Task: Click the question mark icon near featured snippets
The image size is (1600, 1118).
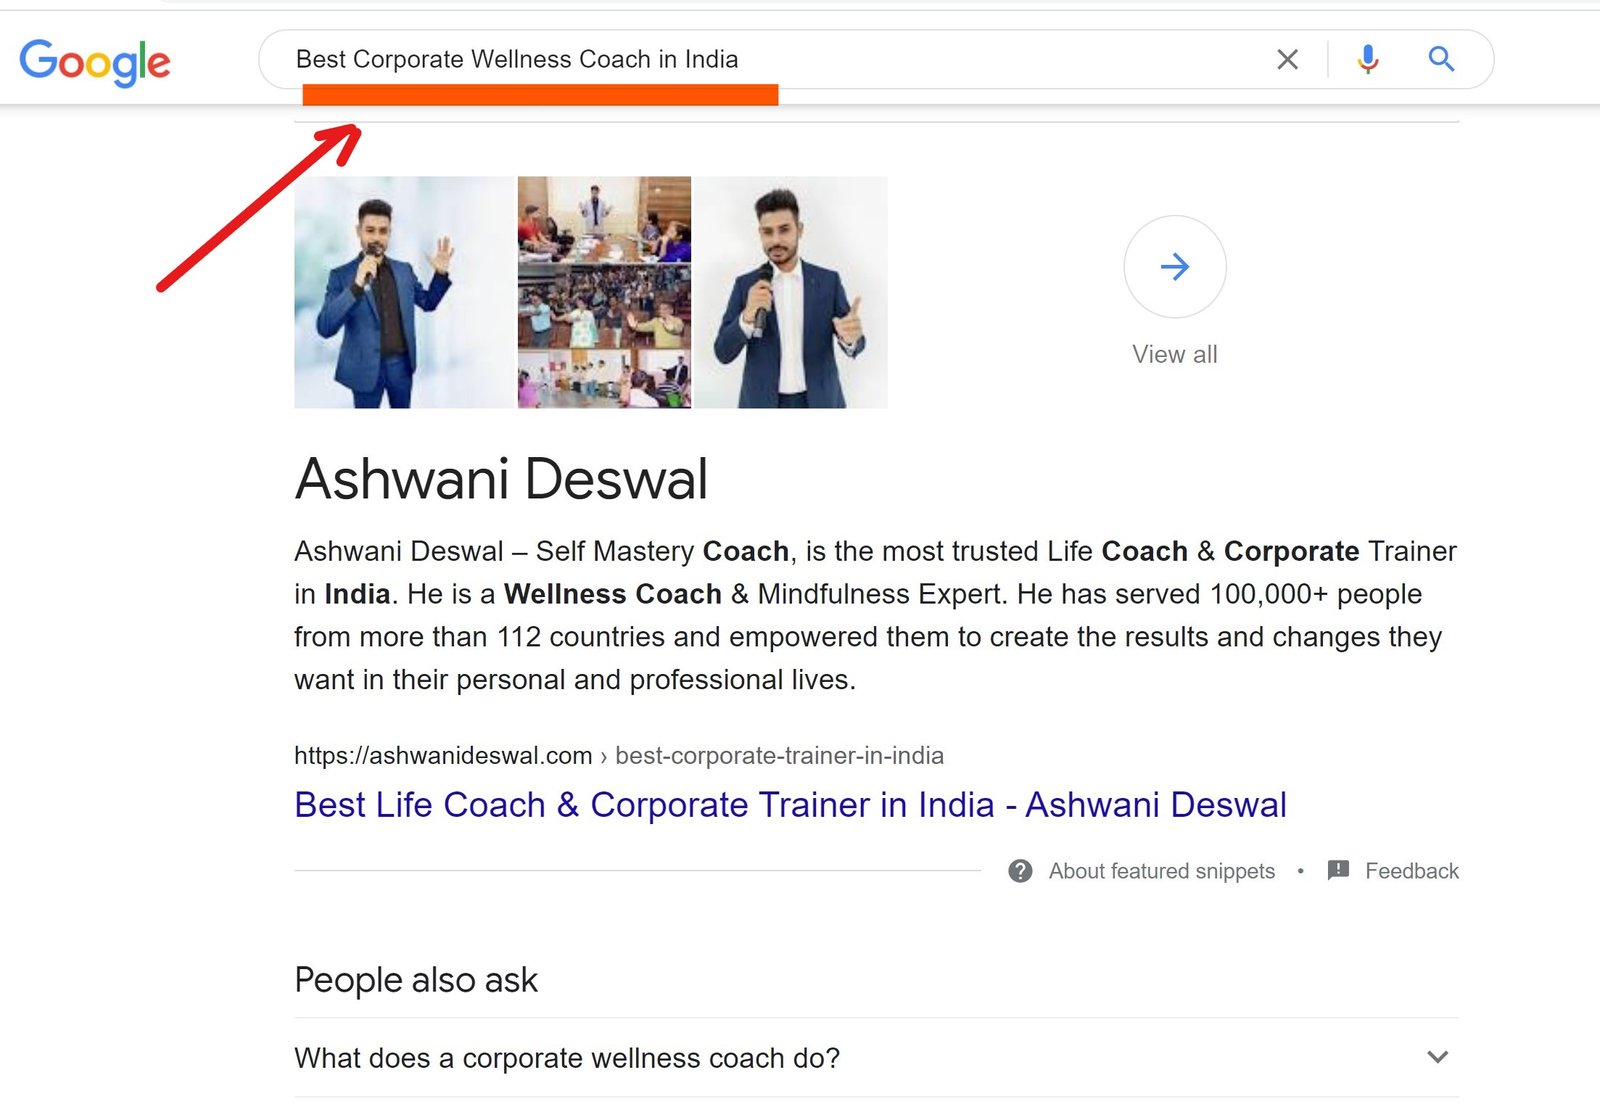Action: [x=1020, y=871]
